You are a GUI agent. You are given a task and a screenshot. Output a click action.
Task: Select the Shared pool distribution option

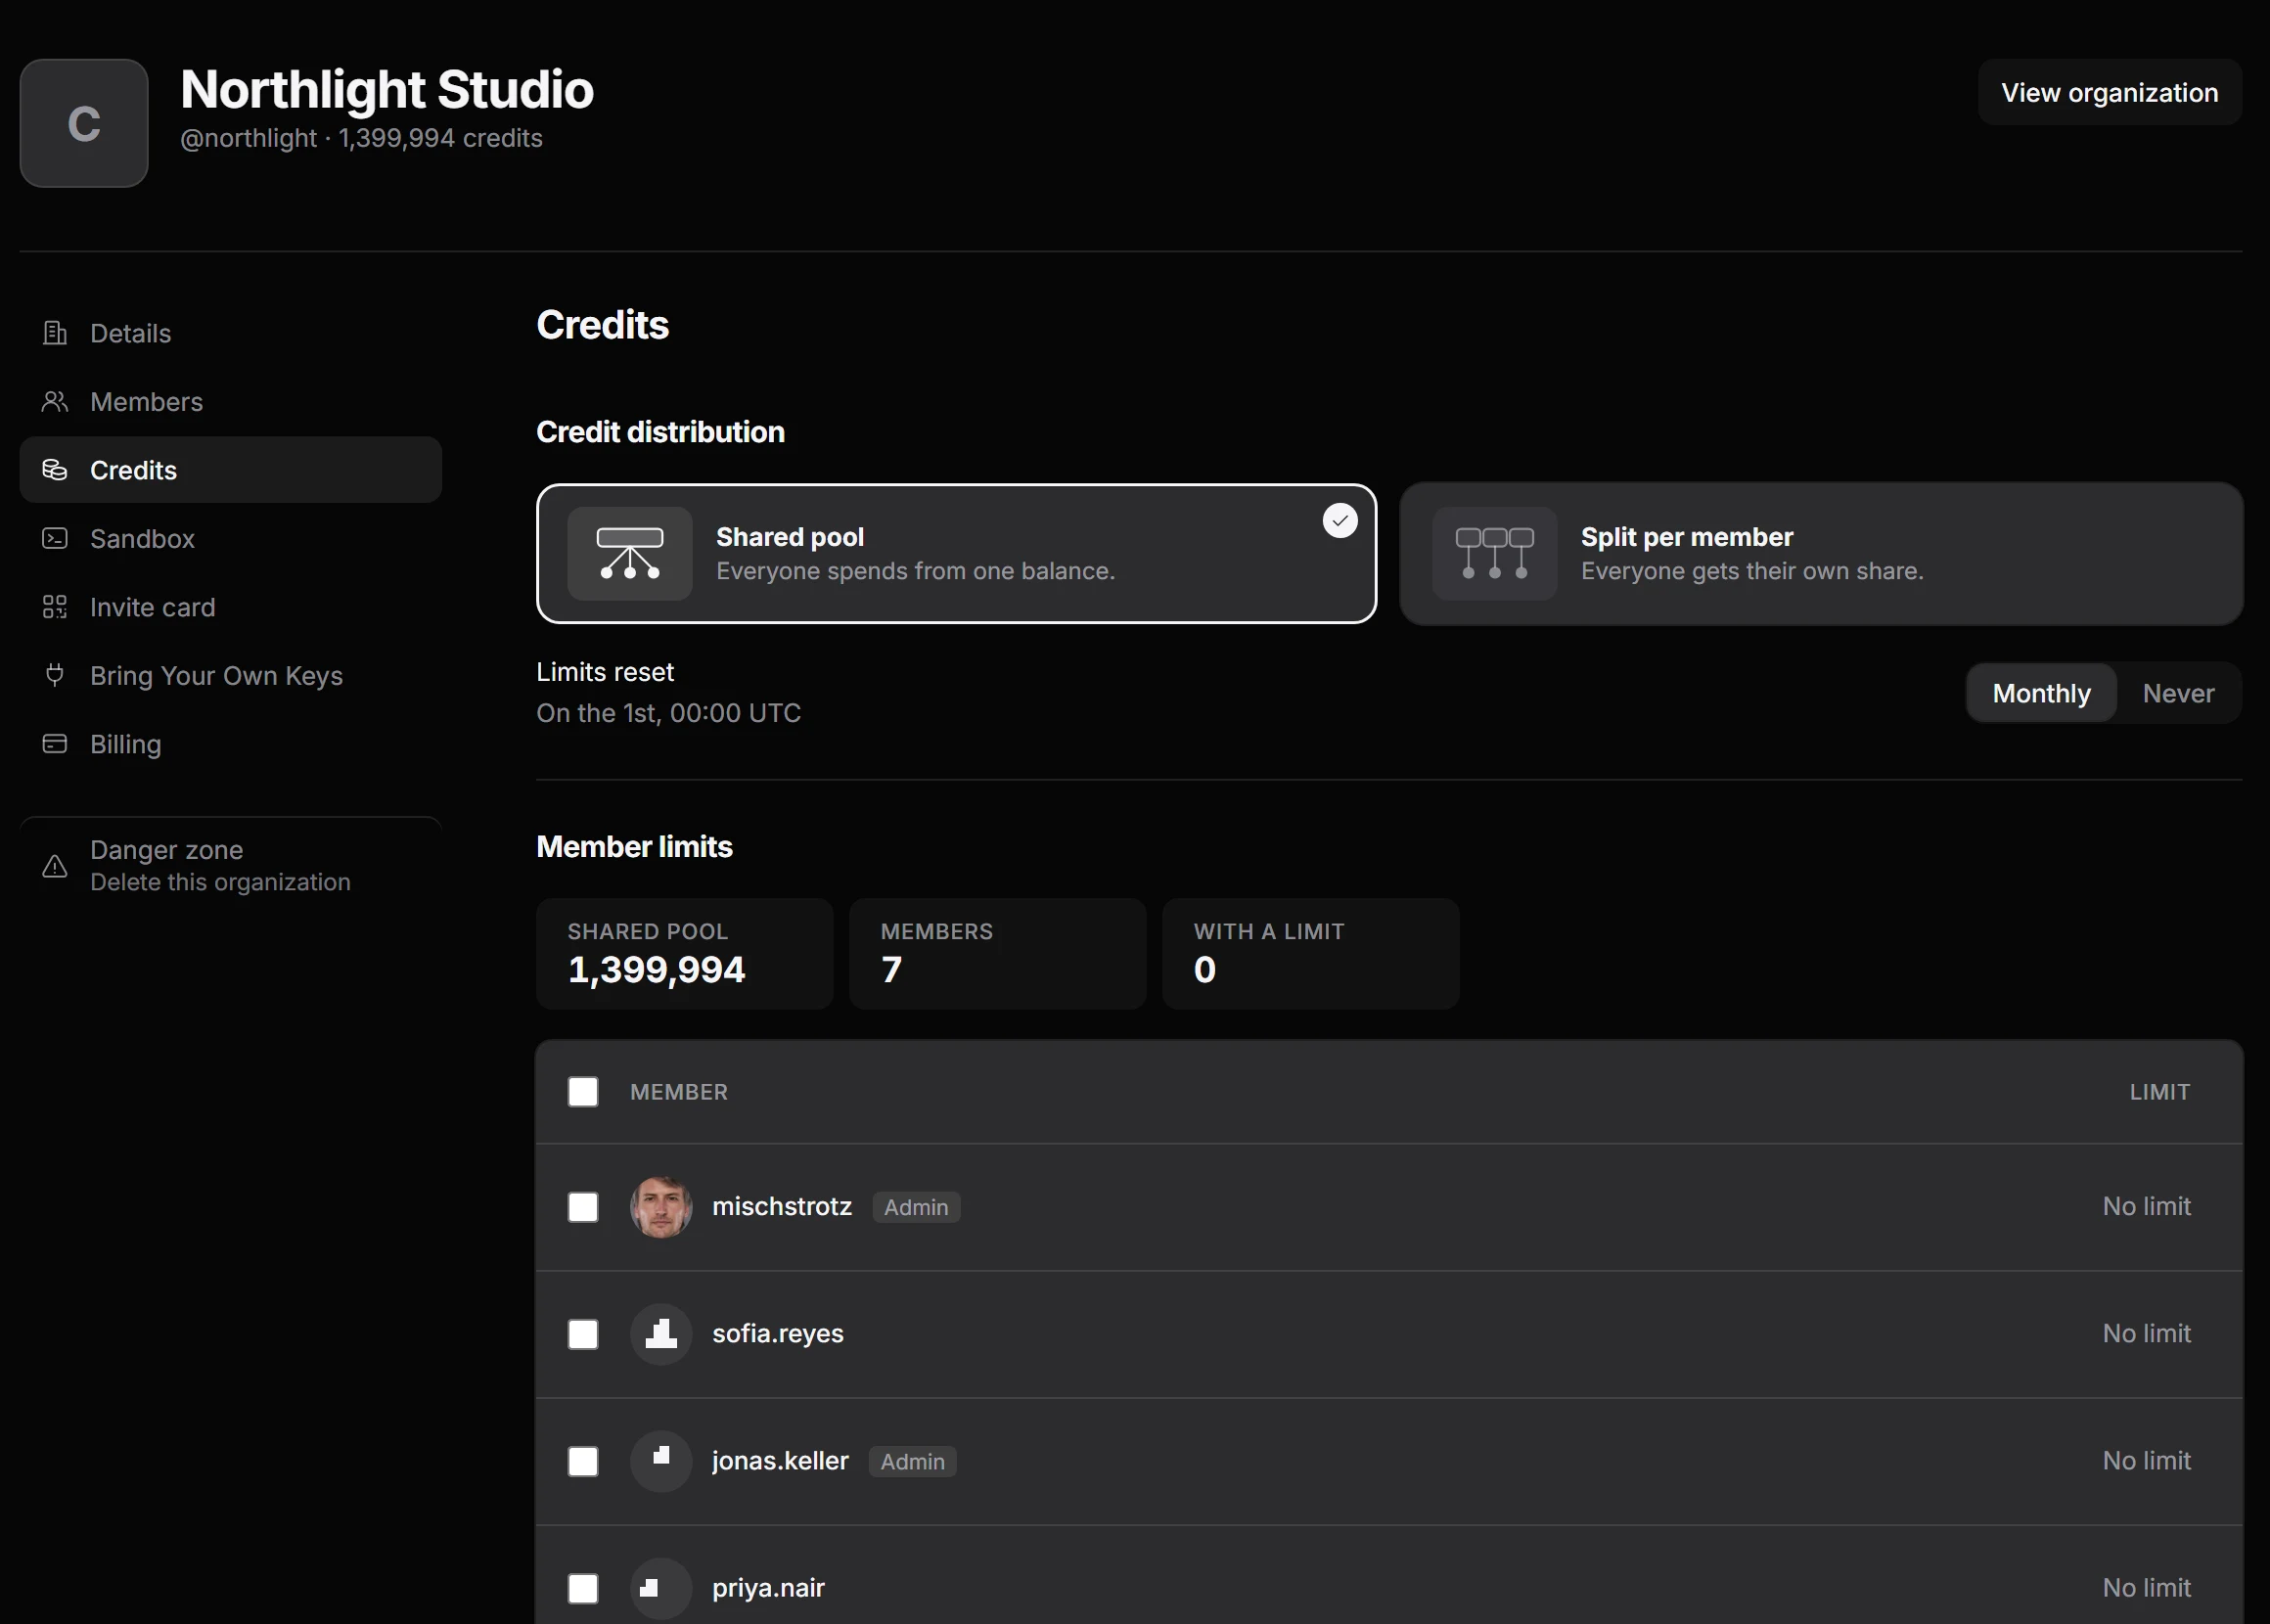(x=957, y=554)
